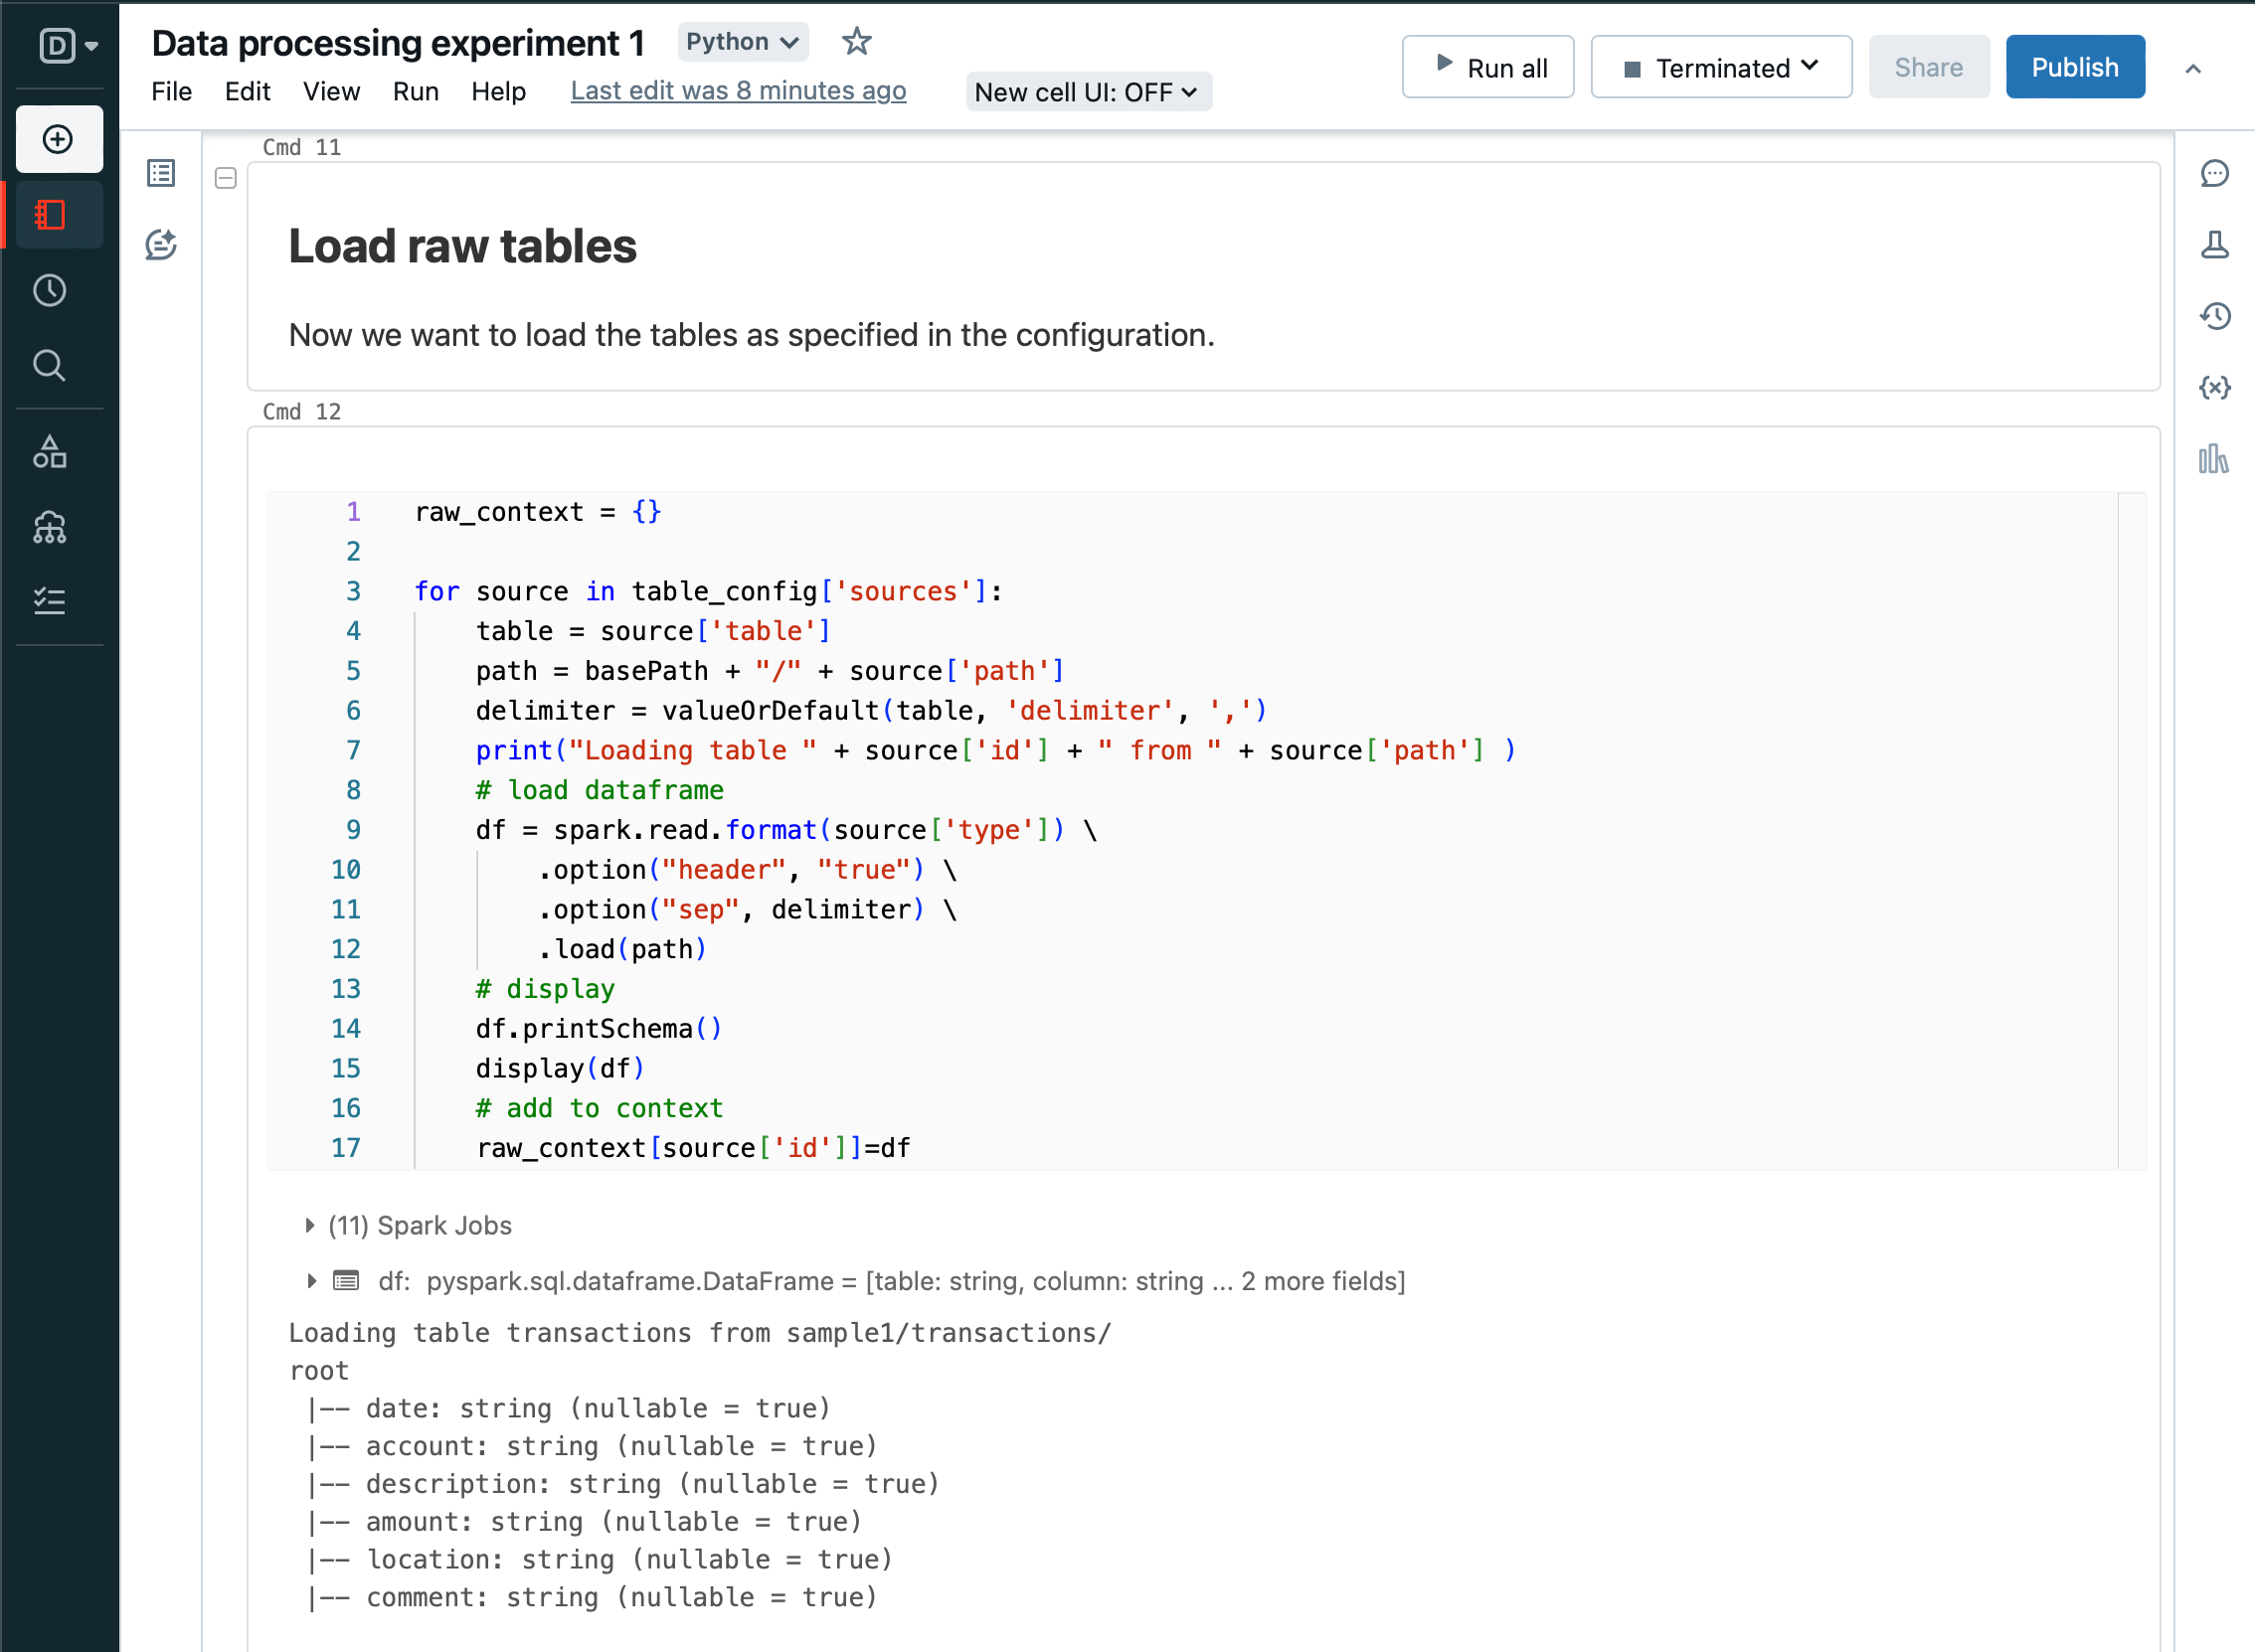The height and width of the screenshot is (1652, 2255).
Task: Toggle the New cell UI: OFF switch
Action: (1087, 92)
